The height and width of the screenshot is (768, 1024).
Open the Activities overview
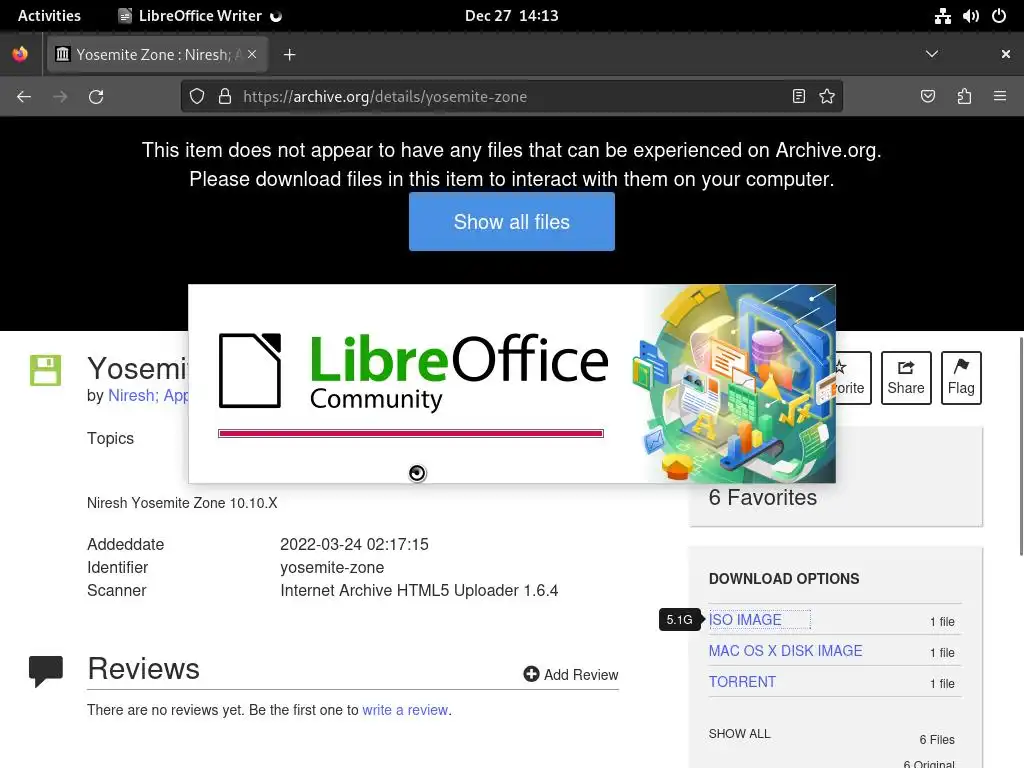(49, 16)
